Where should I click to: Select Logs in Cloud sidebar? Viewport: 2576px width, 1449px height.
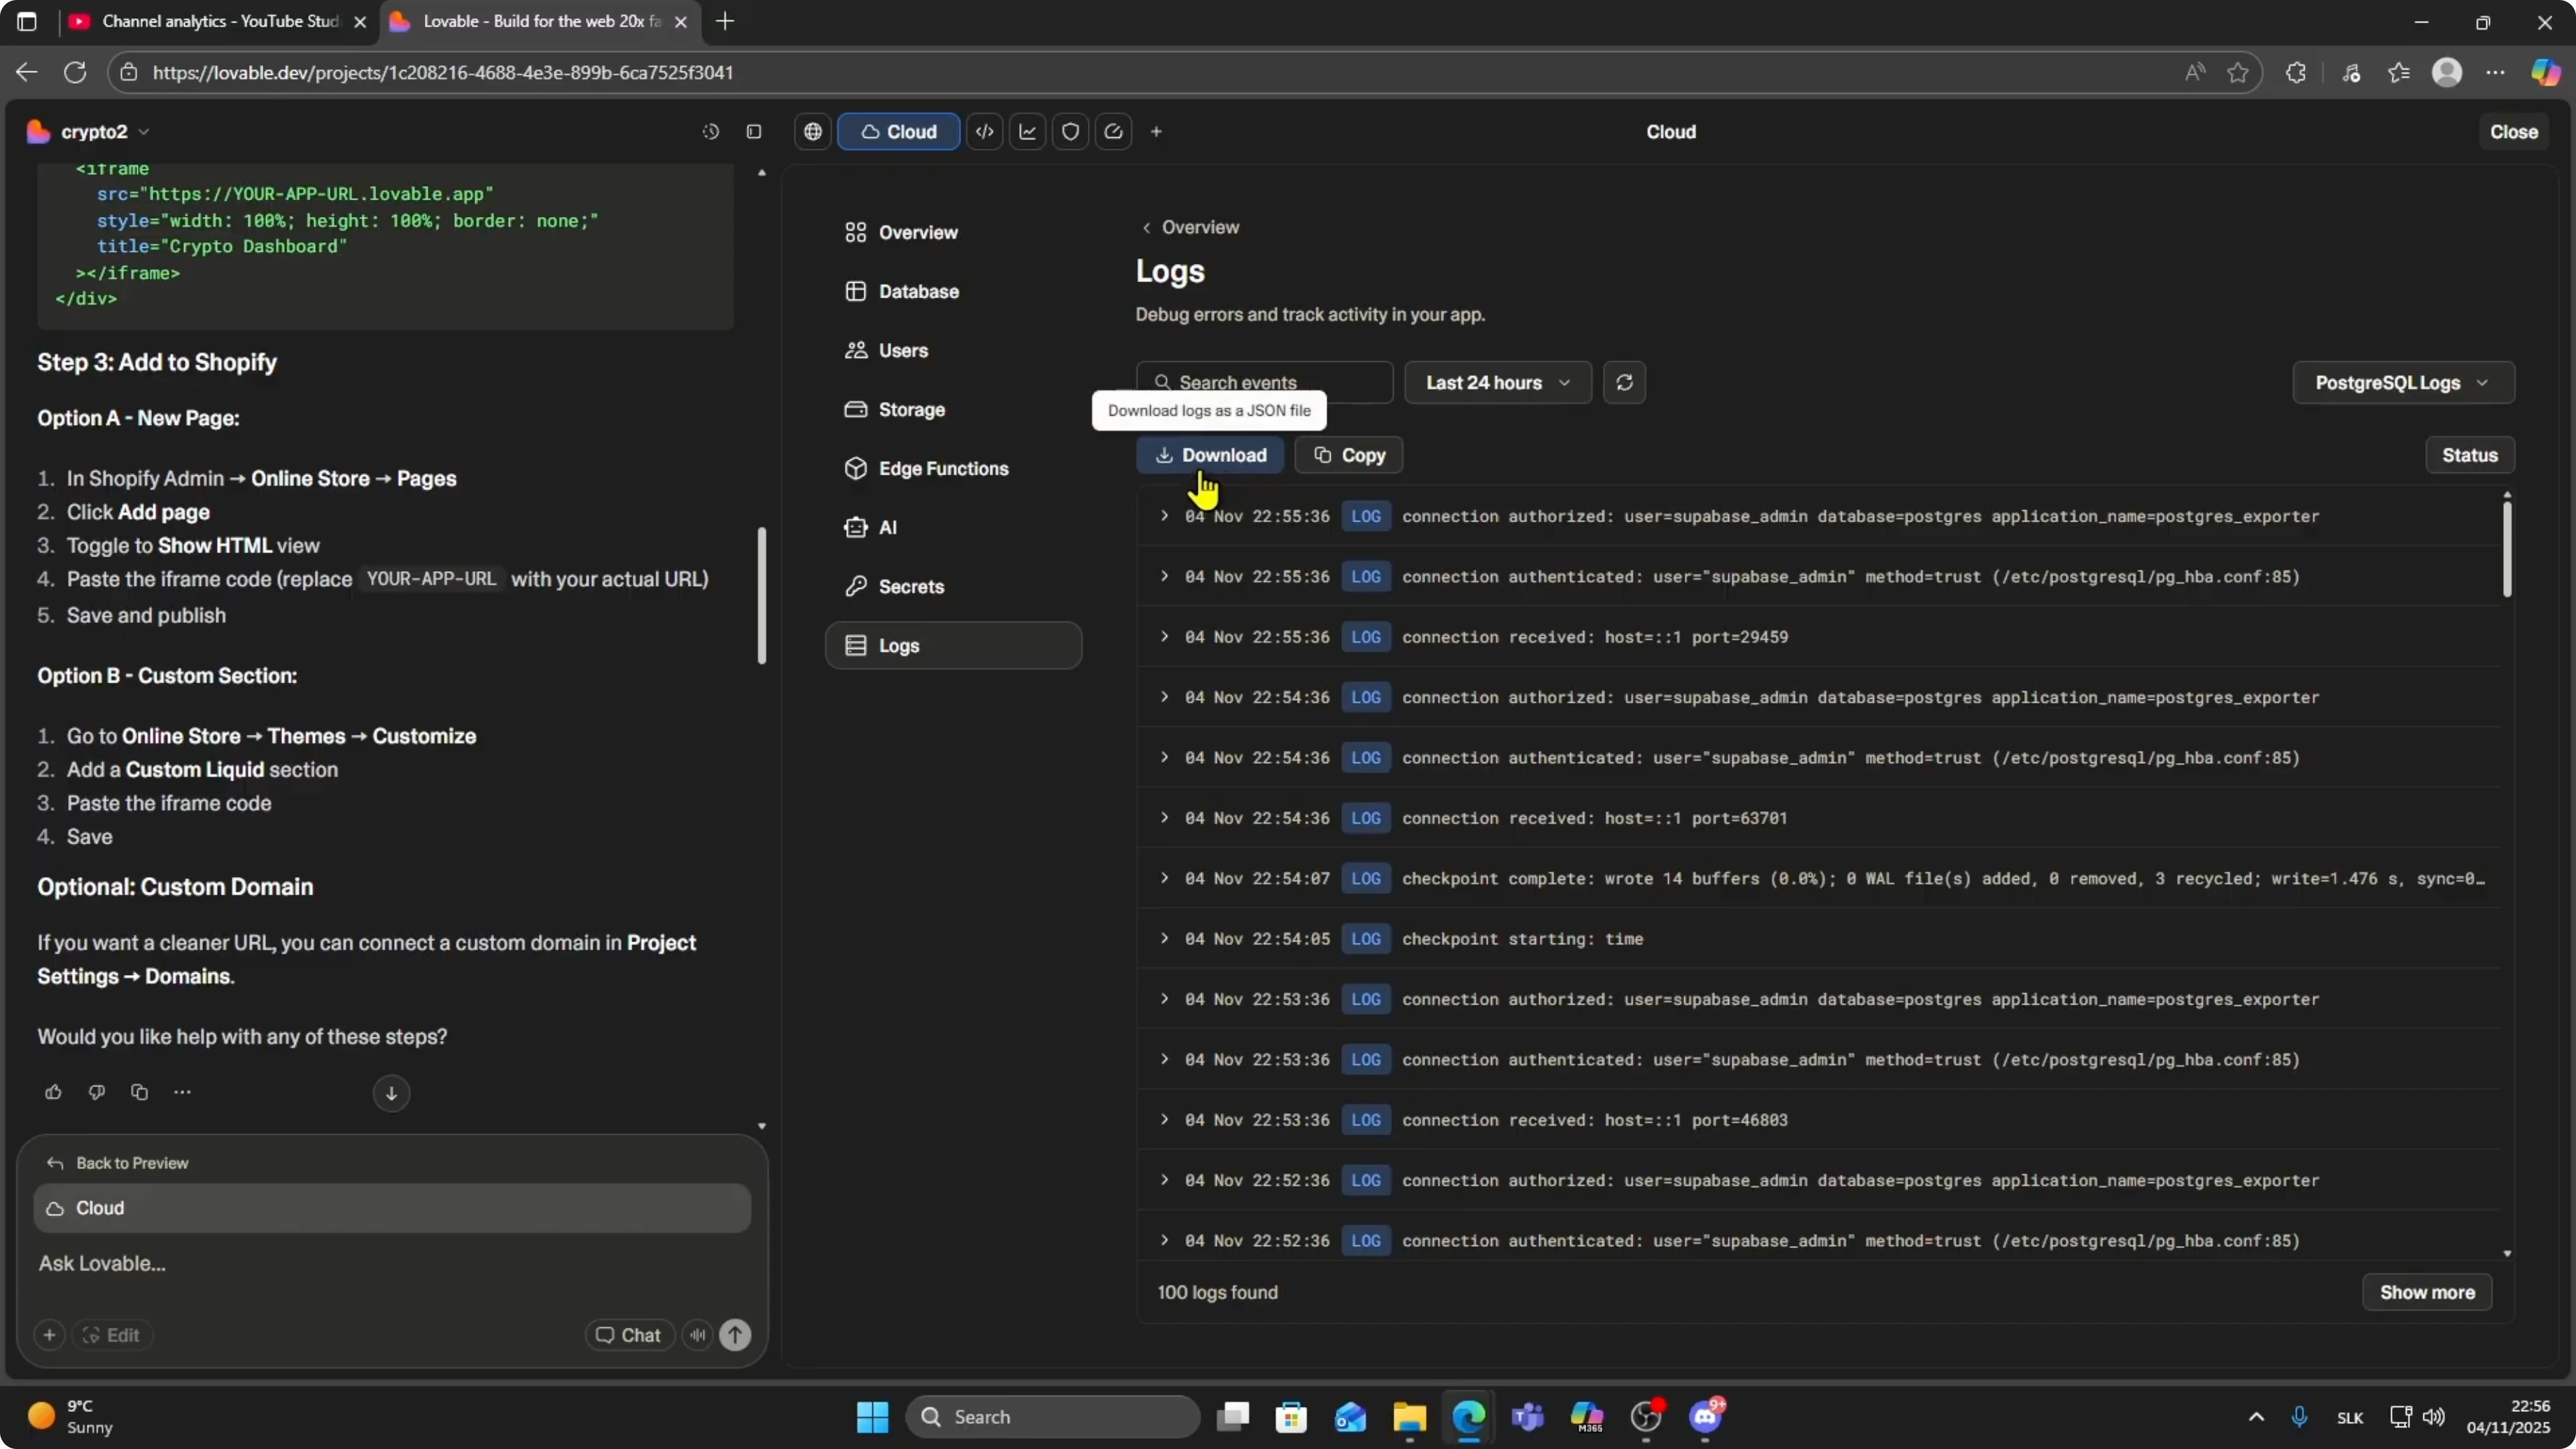click(953, 645)
